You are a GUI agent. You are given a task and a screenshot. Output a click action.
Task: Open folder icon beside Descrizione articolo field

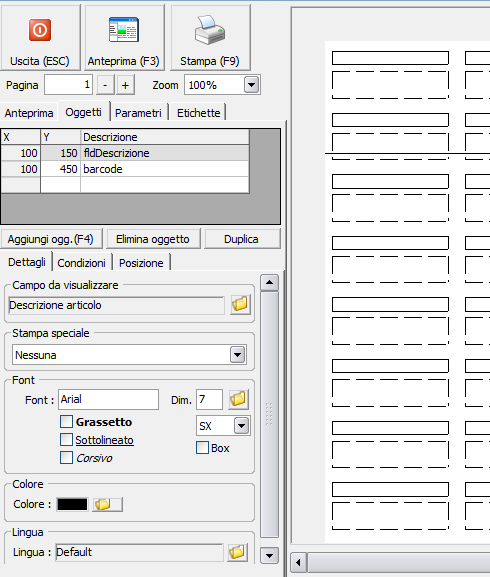[x=240, y=304]
